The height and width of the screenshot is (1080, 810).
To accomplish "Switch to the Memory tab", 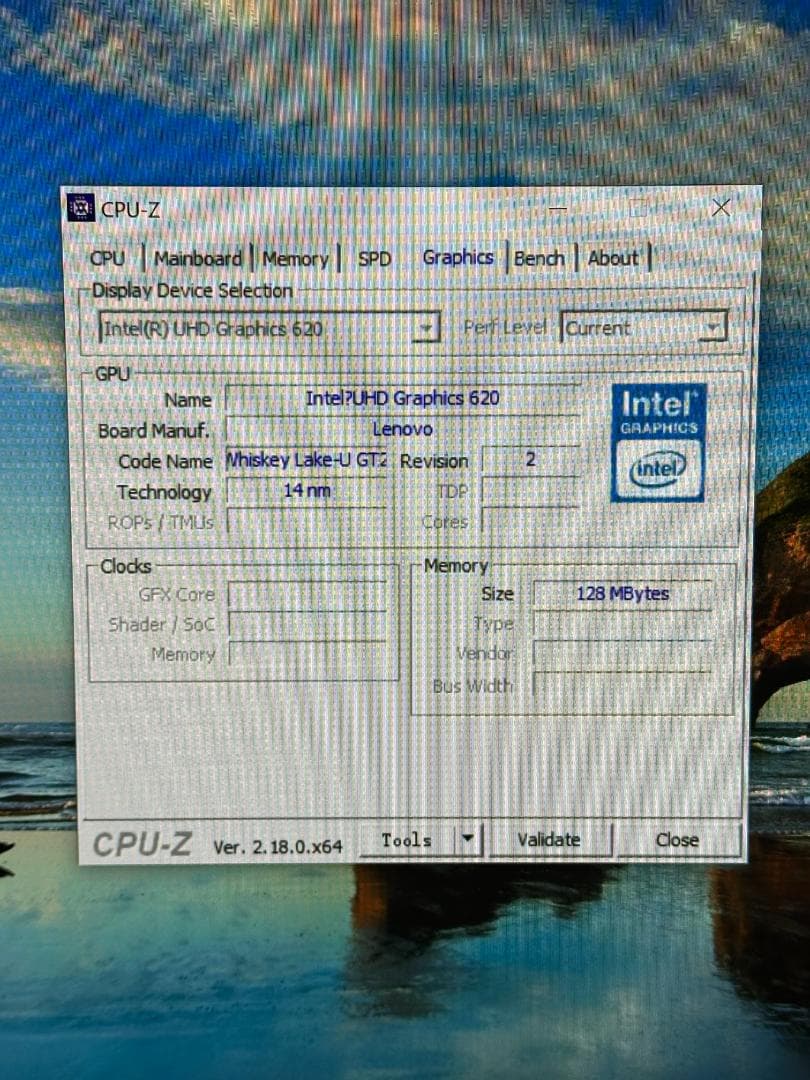I will pyautogui.click(x=295, y=258).
